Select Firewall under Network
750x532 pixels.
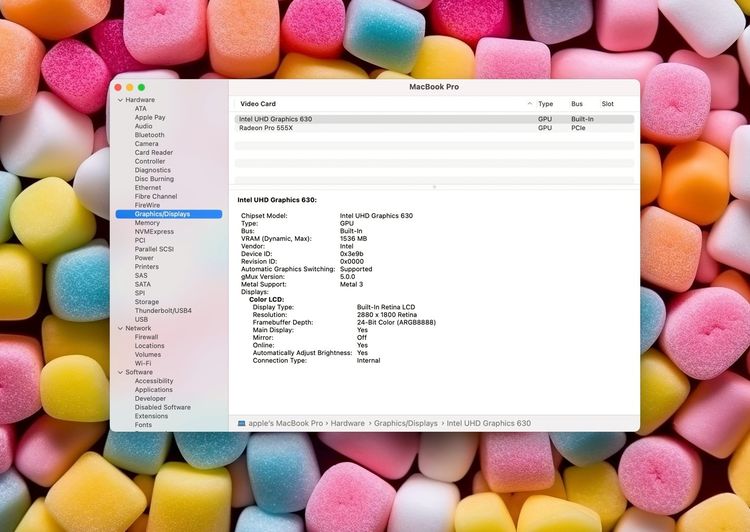click(146, 337)
